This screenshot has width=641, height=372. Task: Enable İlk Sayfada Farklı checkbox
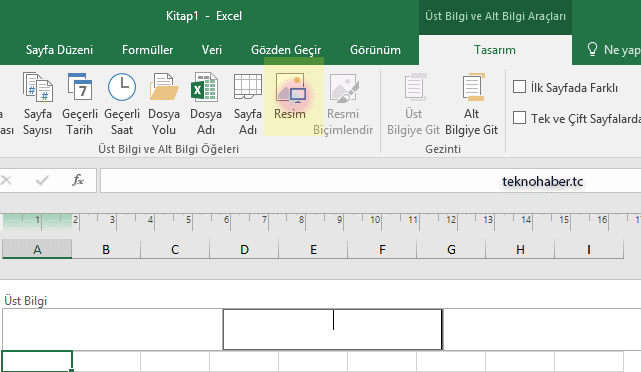(519, 87)
